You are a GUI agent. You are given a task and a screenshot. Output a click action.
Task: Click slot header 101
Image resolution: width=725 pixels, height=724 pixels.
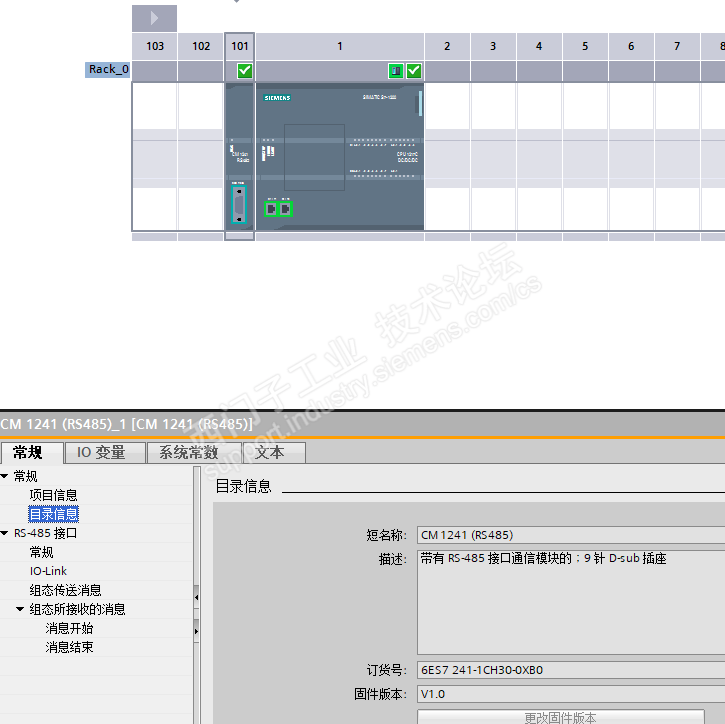pyautogui.click(x=240, y=46)
